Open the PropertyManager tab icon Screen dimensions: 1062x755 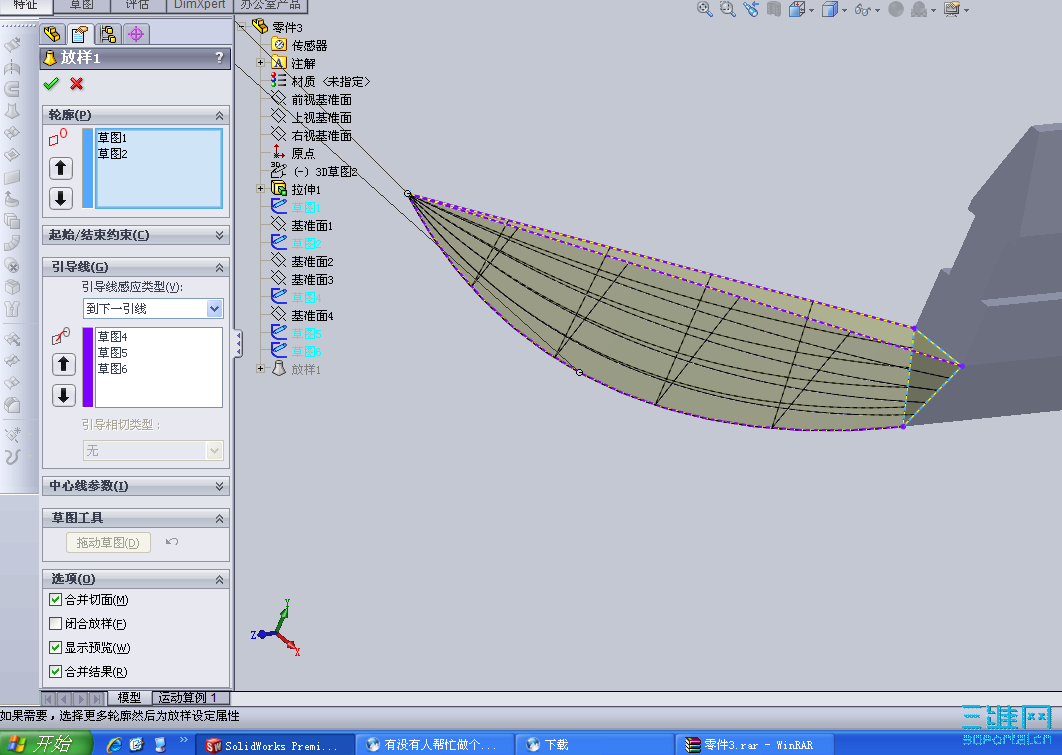80,34
